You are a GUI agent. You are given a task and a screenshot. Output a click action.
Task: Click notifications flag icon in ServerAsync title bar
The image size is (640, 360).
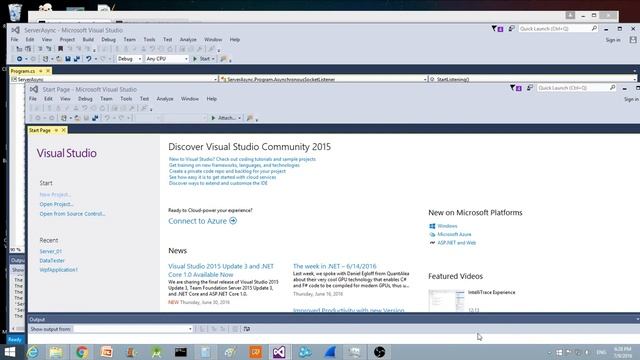(497, 29)
